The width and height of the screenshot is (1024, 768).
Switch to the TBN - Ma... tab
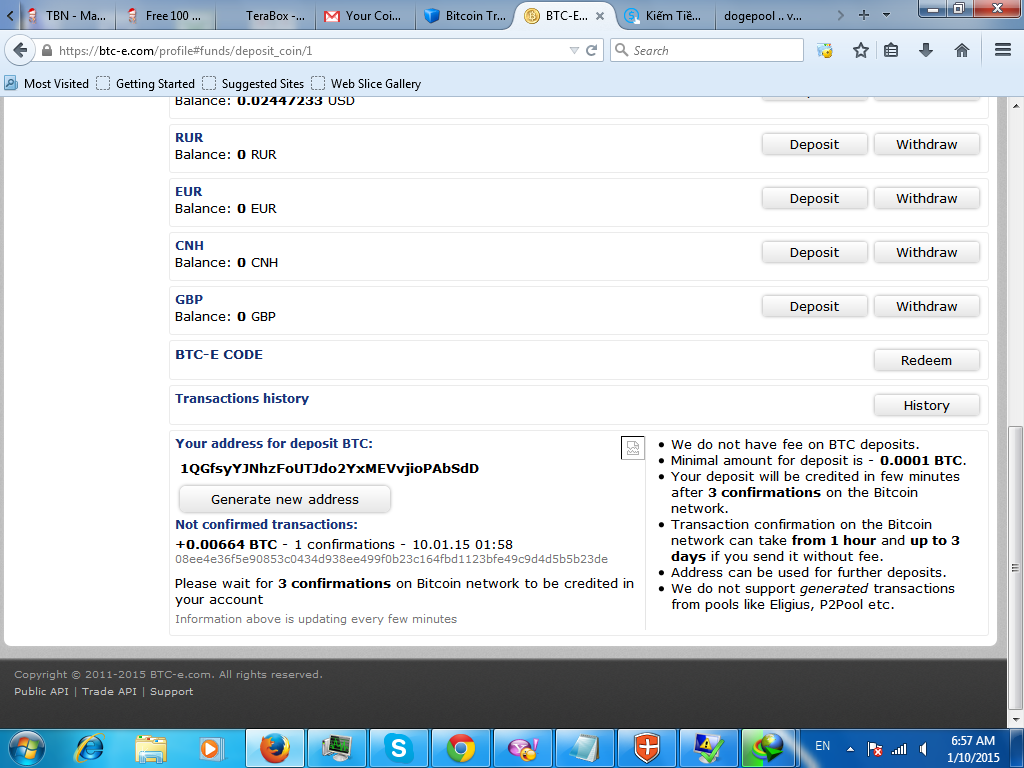coord(67,16)
